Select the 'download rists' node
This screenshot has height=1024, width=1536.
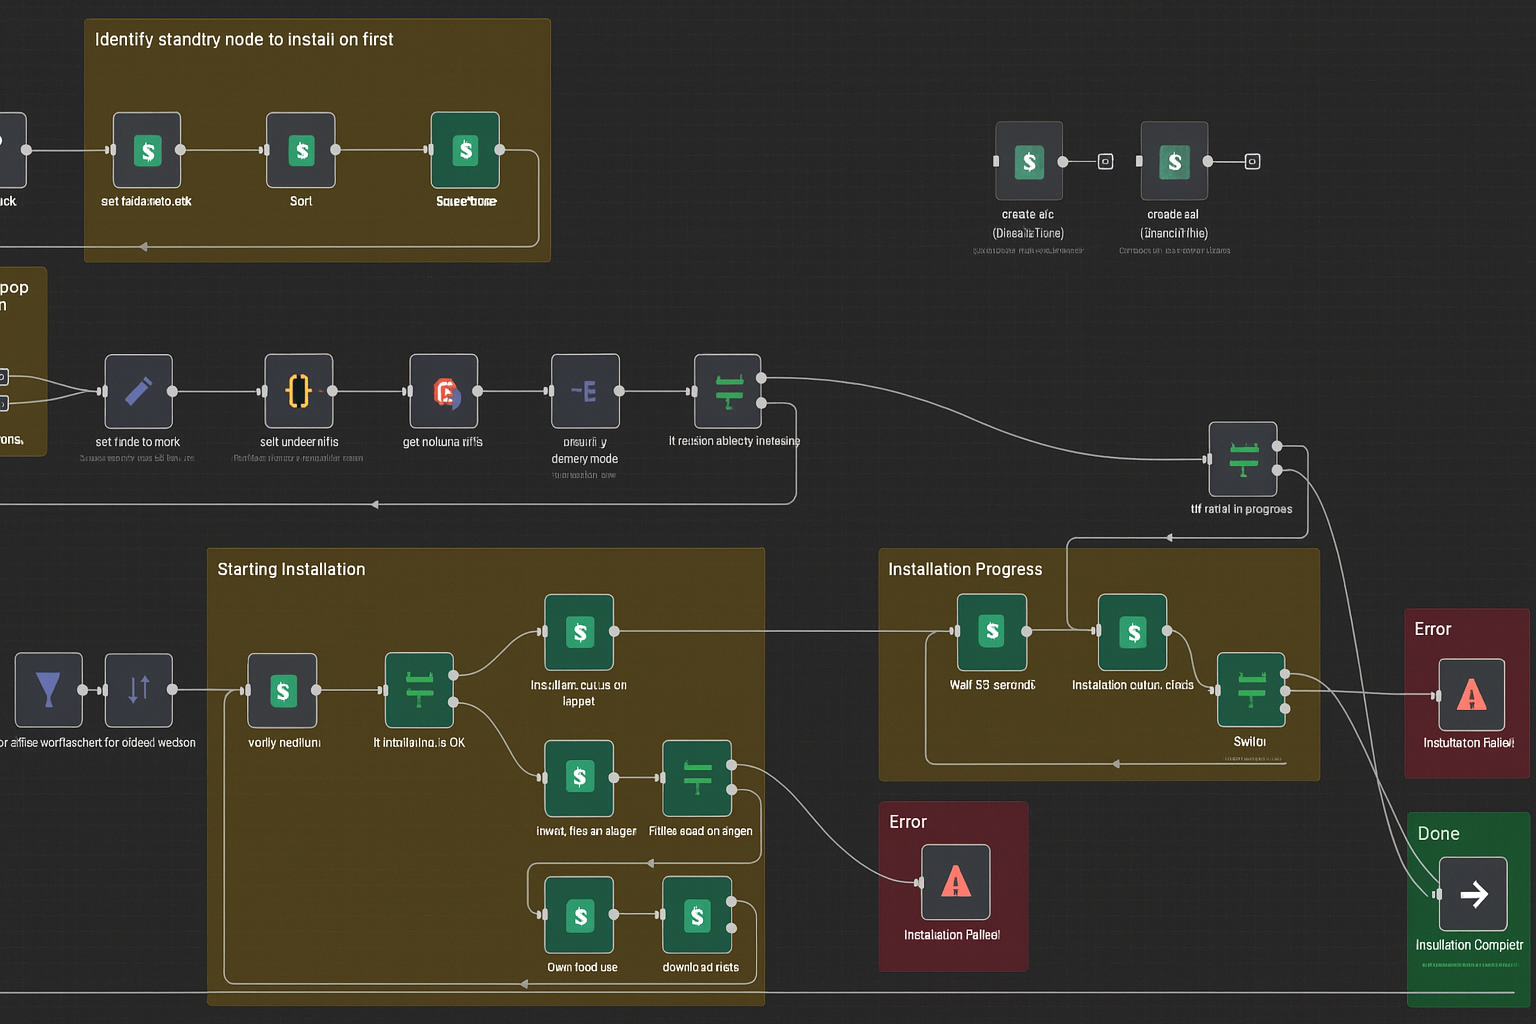point(697,915)
